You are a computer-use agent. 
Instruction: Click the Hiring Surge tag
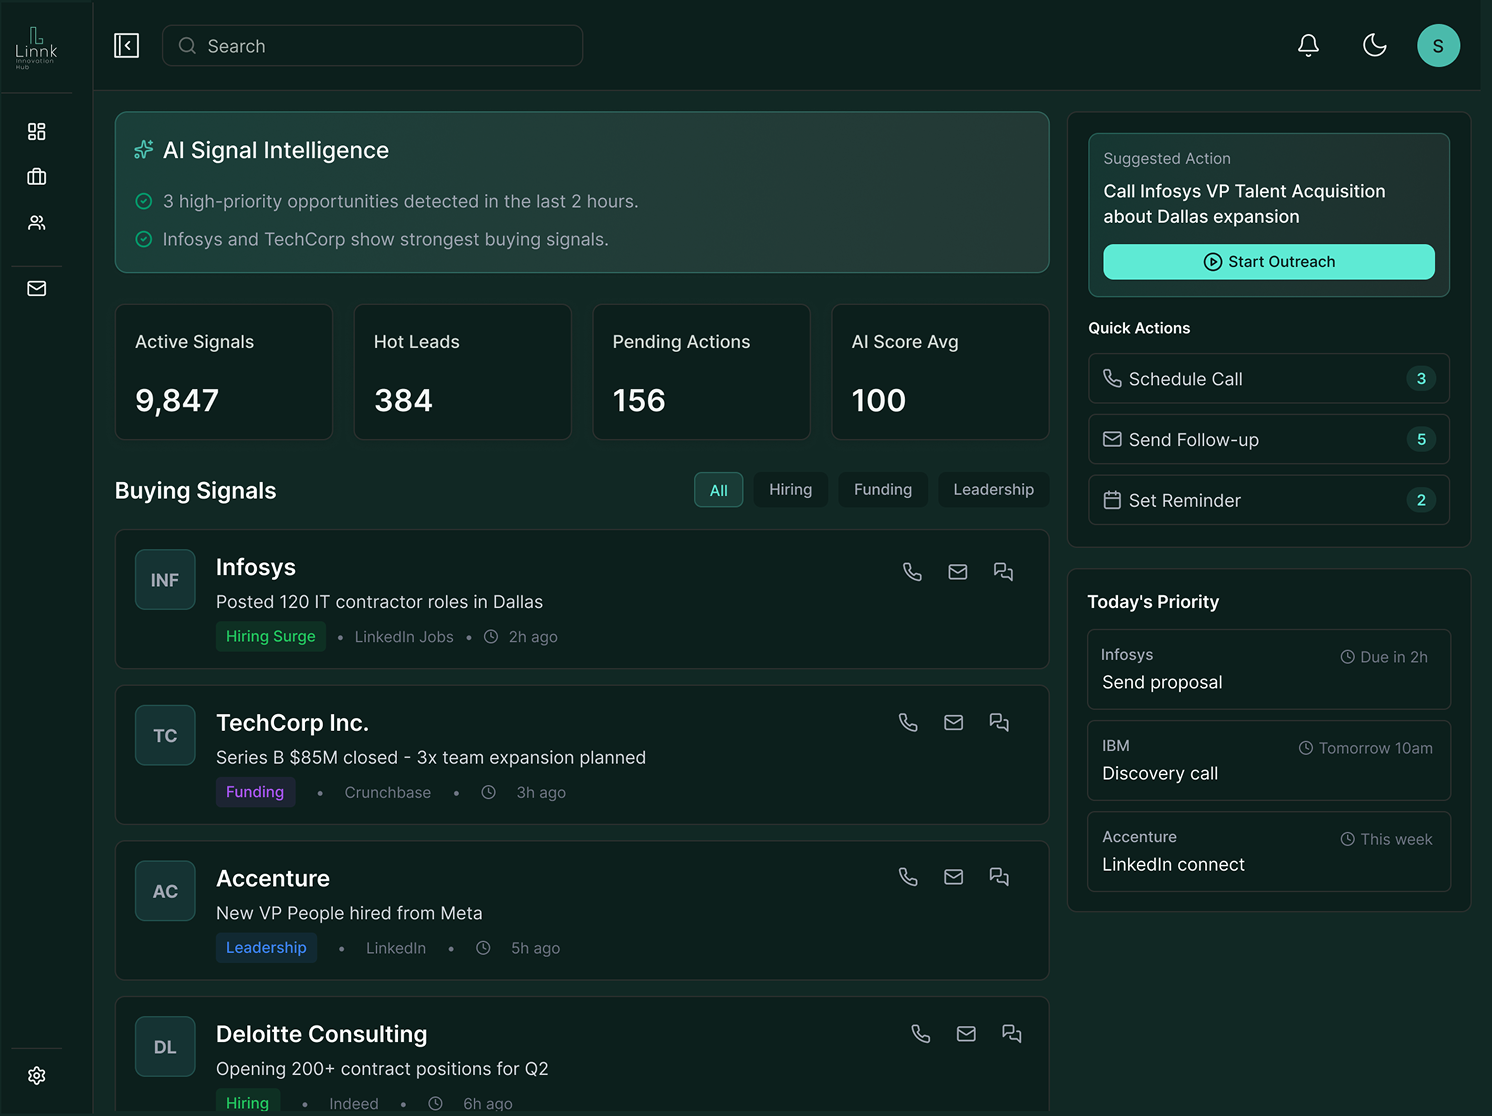[x=271, y=637]
